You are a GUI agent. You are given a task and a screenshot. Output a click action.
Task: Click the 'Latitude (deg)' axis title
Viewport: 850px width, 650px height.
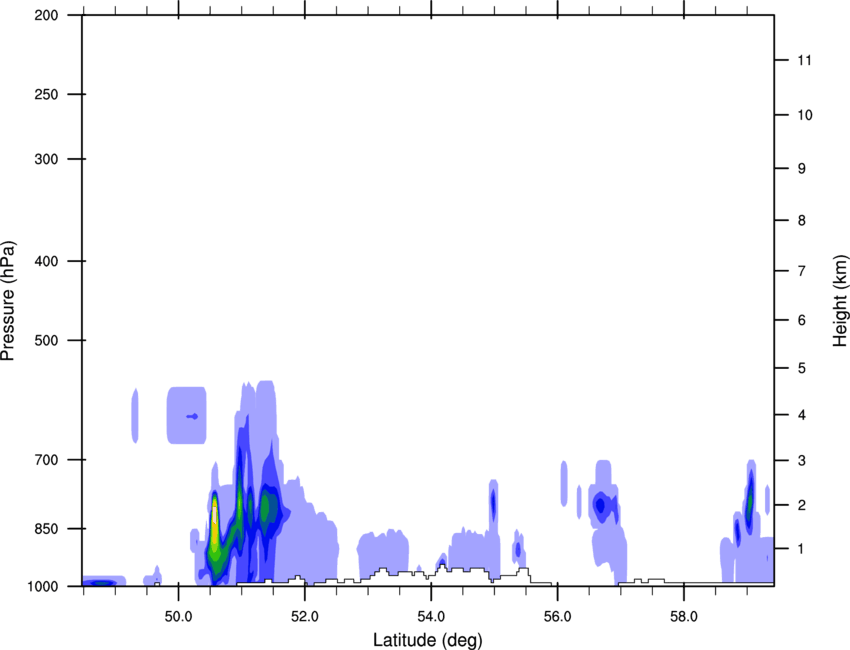pos(428,640)
